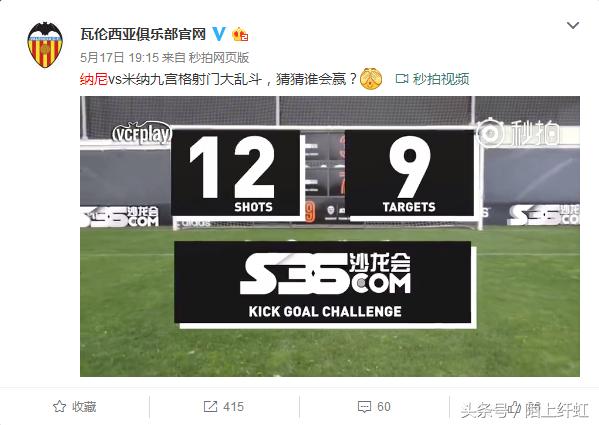Click the 秒拍 watermark on video
This screenshot has height=425, width=599.
click(x=518, y=133)
